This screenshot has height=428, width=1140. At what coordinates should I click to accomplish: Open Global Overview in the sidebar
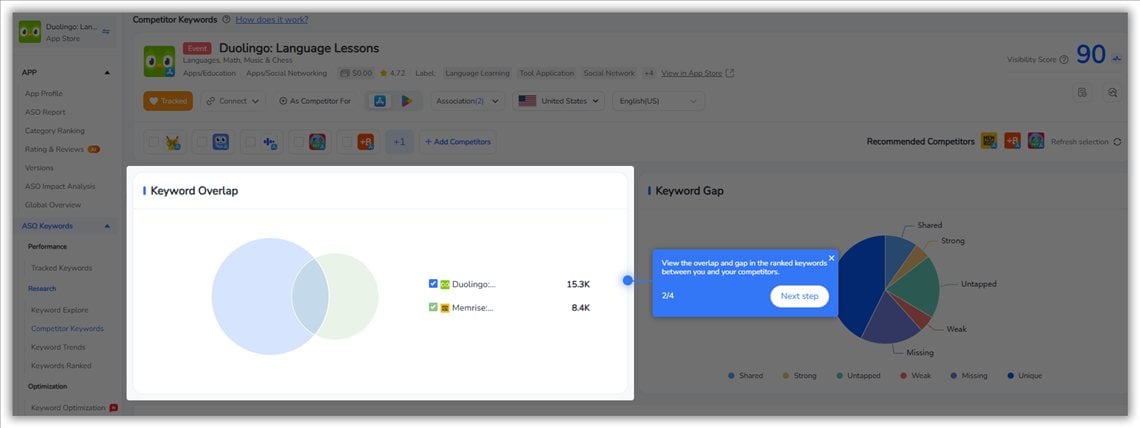tap(53, 205)
